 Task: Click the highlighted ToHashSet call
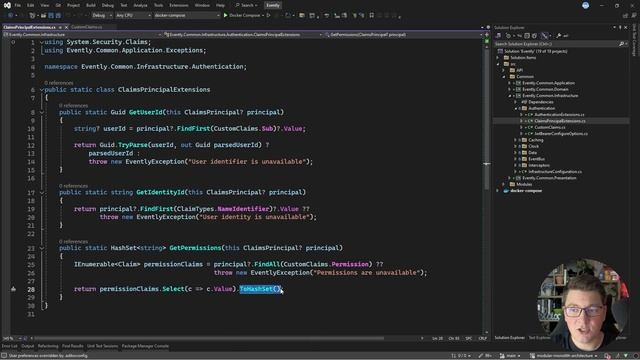point(260,289)
